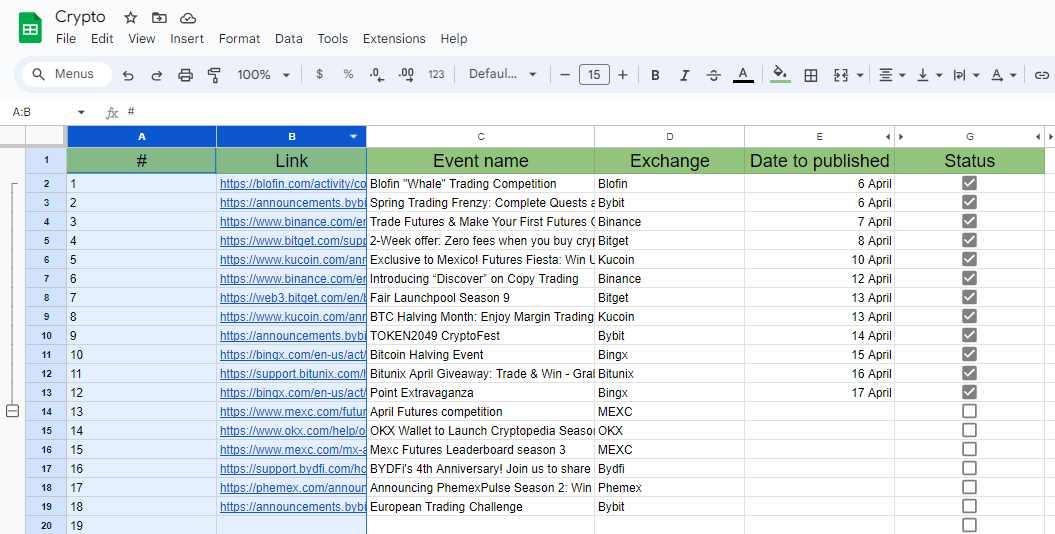The image size is (1055, 534).
Task: Open the Extensions menu
Action: pyautogui.click(x=394, y=38)
